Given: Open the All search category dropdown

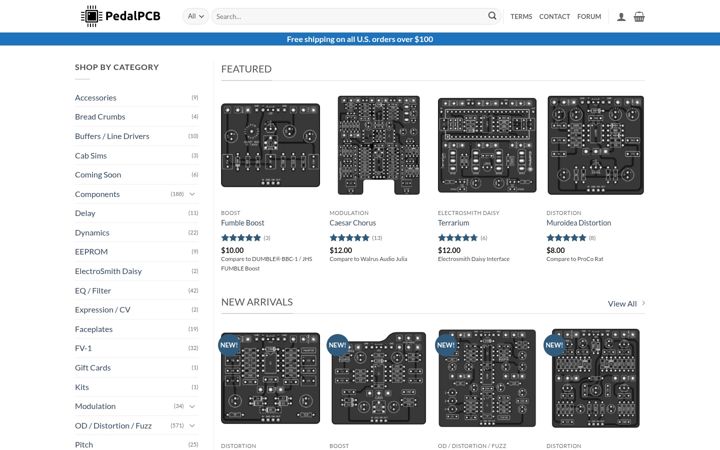Looking at the screenshot, I should click(x=196, y=16).
